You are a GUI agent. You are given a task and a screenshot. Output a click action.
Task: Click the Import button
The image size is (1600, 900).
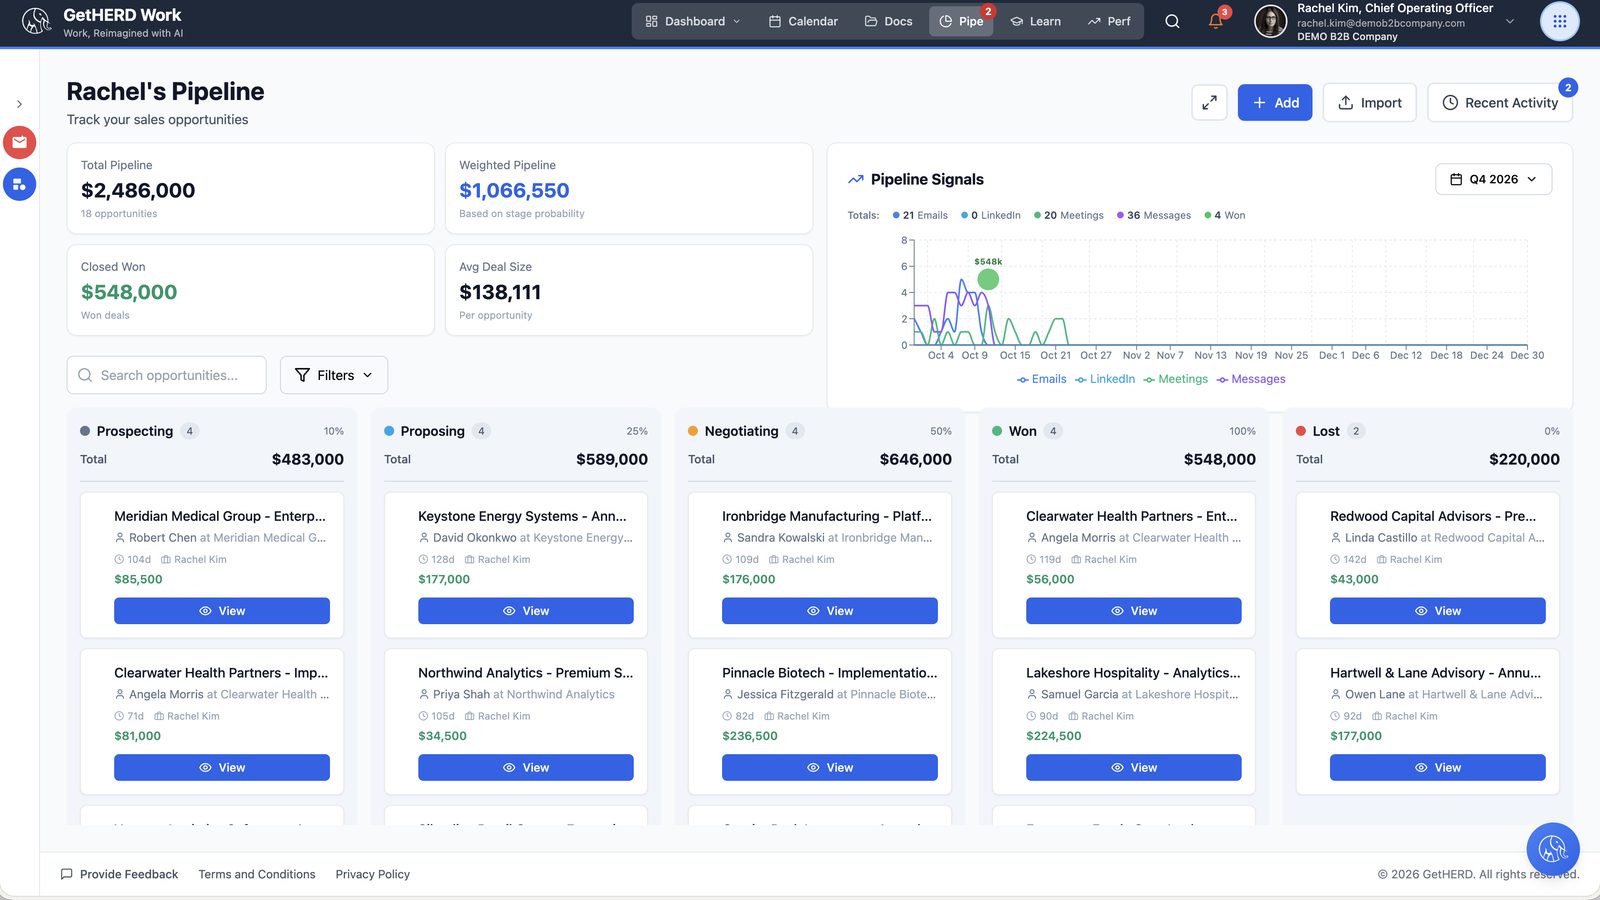[1370, 102]
